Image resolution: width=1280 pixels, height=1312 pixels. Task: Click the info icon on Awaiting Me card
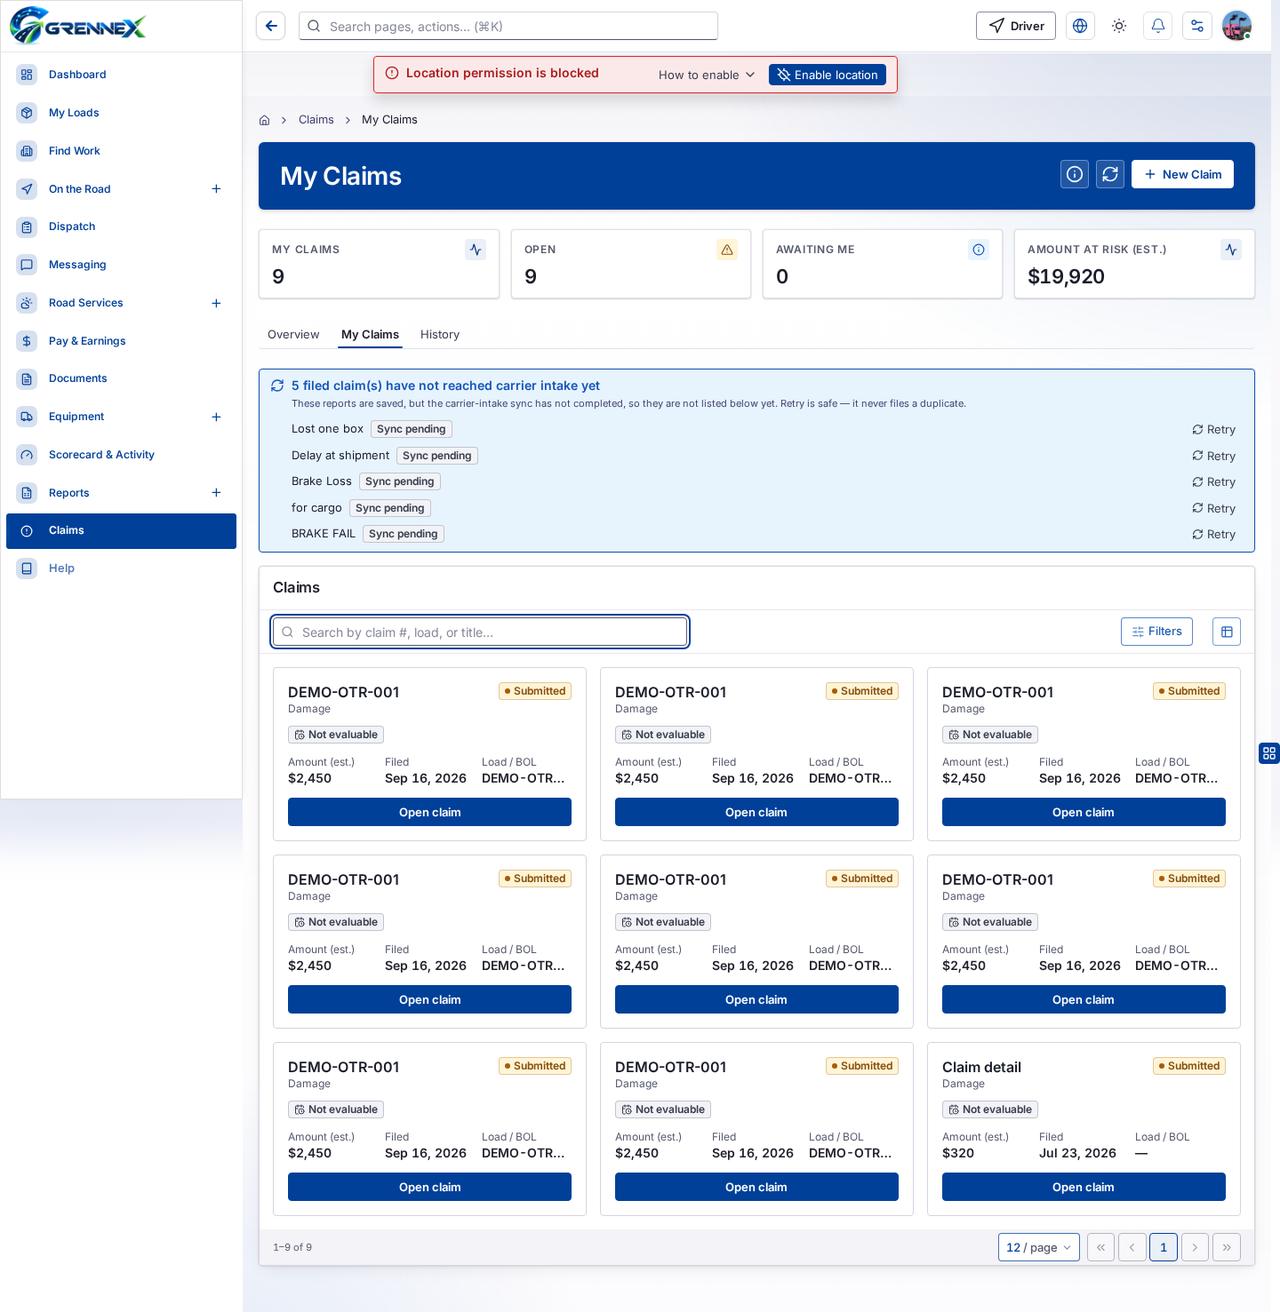tap(979, 250)
